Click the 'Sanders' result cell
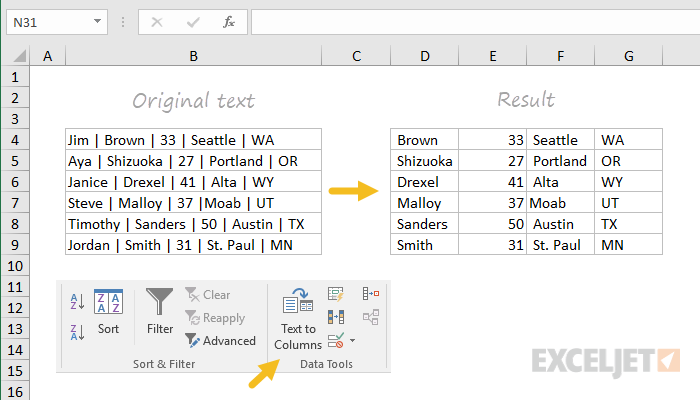 [x=425, y=224]
